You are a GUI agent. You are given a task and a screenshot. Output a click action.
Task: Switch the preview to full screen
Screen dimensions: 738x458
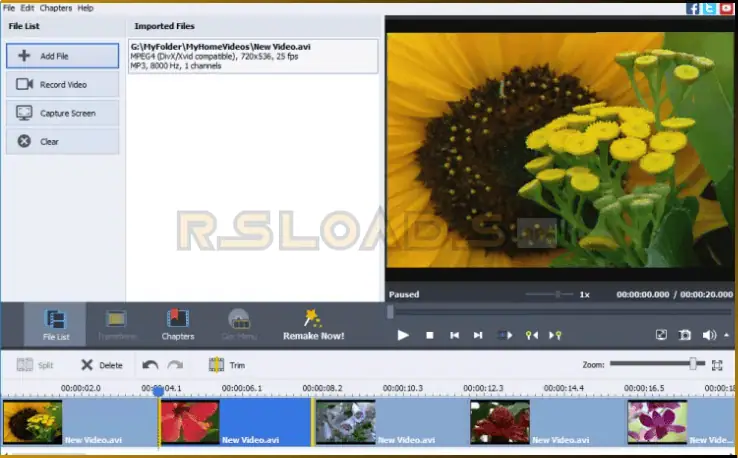661,335
